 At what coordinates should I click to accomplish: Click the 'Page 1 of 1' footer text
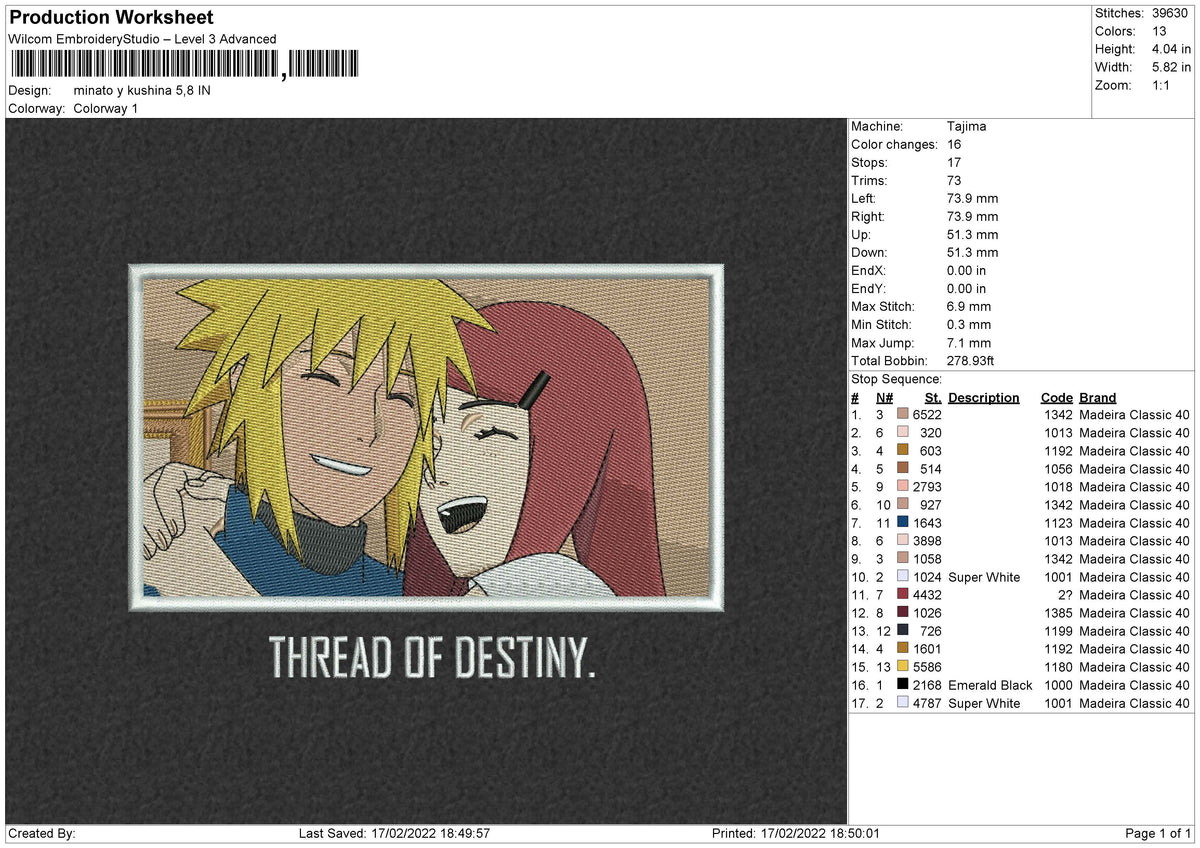point(1158,834)
